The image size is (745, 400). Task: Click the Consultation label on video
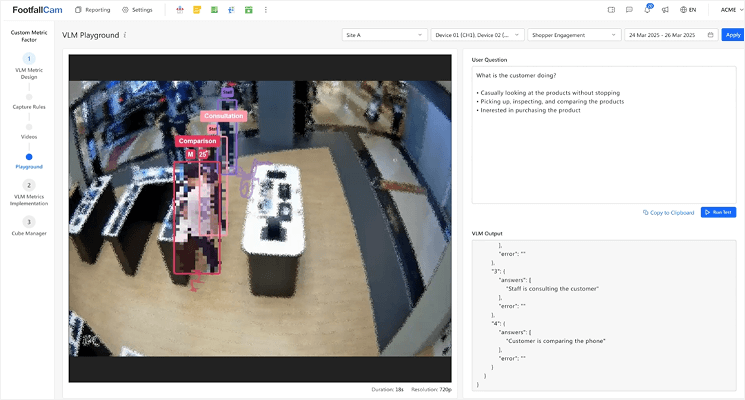click(x=223, y=116)
